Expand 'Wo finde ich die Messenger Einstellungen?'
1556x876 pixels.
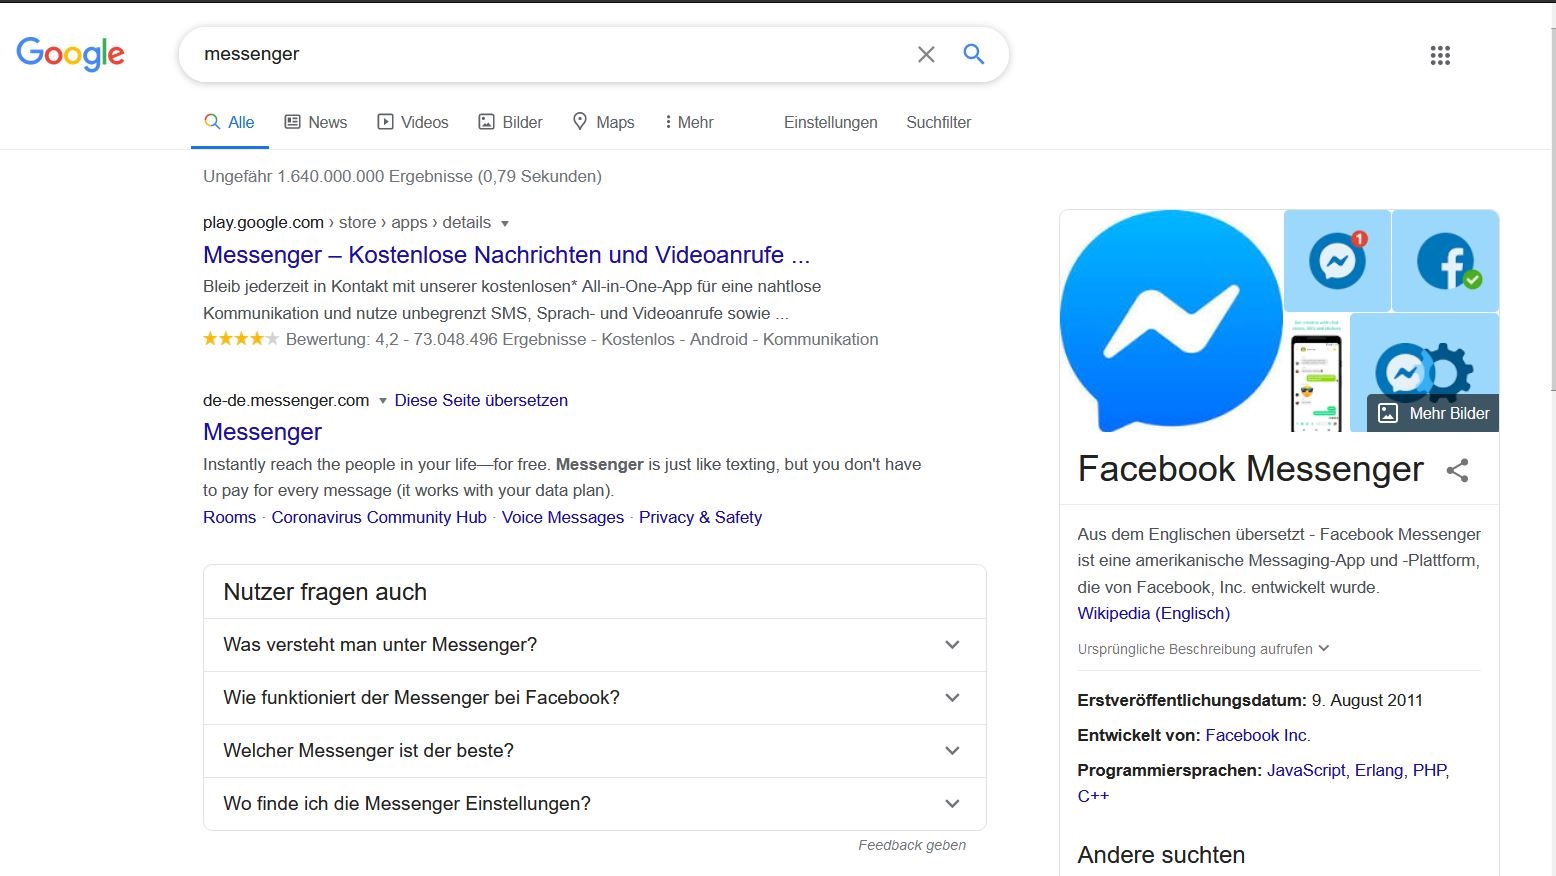[594, 804]
